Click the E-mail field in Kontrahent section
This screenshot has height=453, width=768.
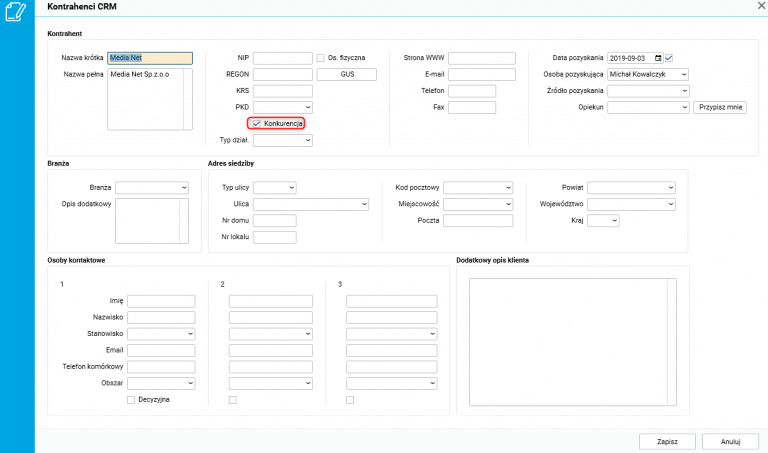tap(482, 74)
